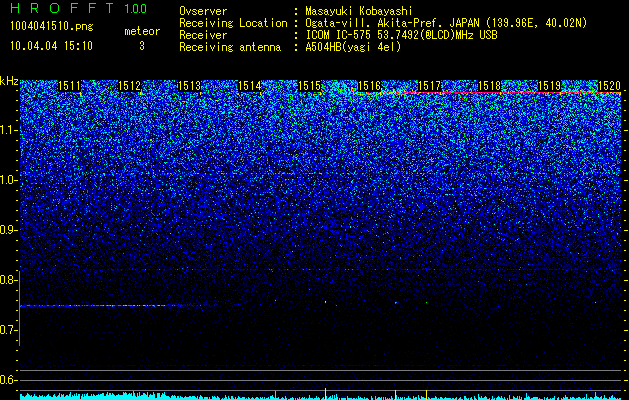Click the 1.1 frequency axis label
Image resolution: width=629 pixels, height=400 pixels.
[9, 130]
